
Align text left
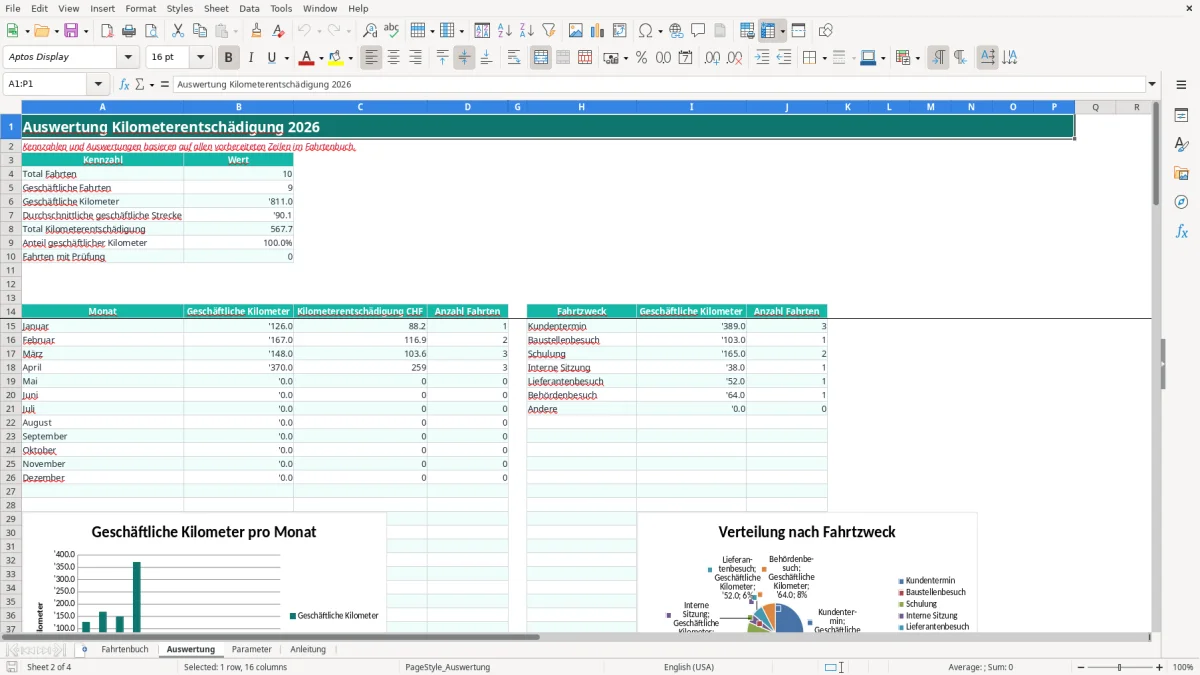point(371,58)
